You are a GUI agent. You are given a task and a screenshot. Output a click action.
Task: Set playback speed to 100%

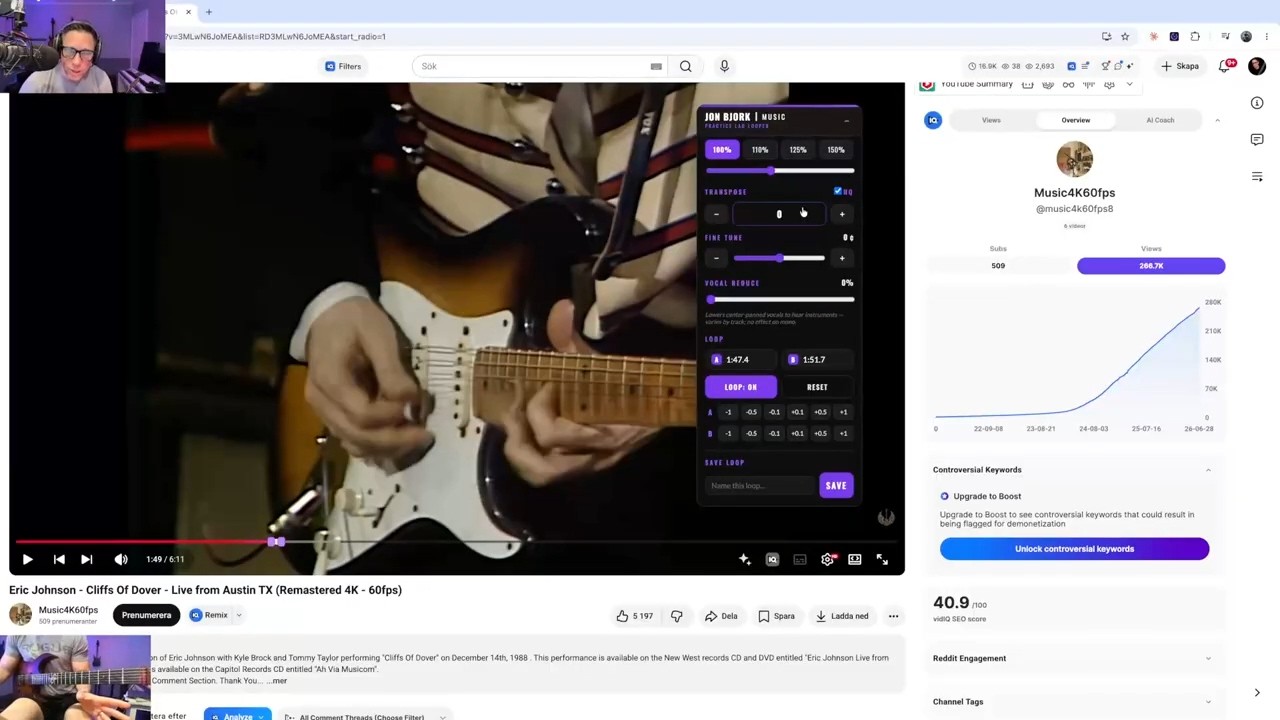coord(722,150)
